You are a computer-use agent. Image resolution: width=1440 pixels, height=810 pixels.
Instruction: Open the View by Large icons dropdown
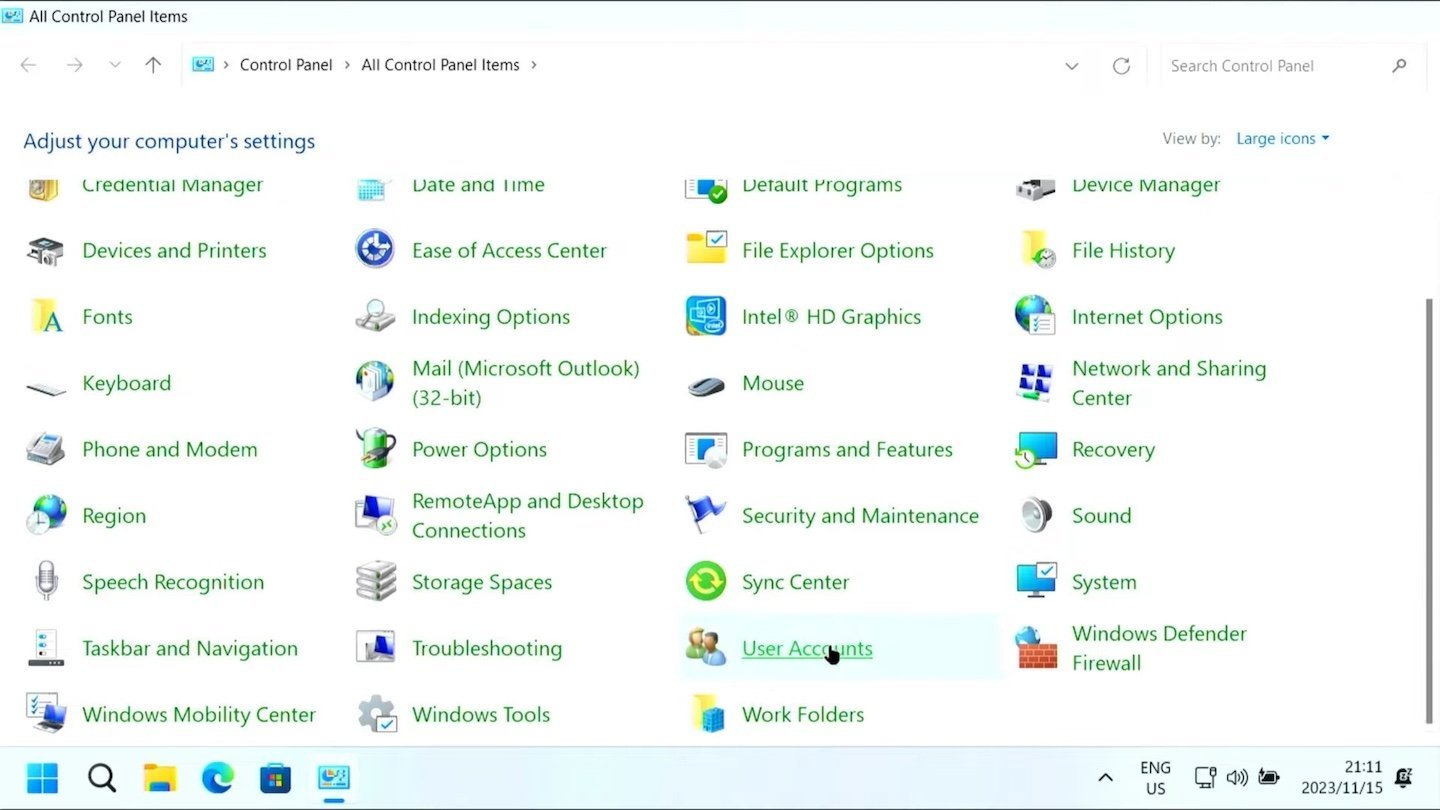1283,139
